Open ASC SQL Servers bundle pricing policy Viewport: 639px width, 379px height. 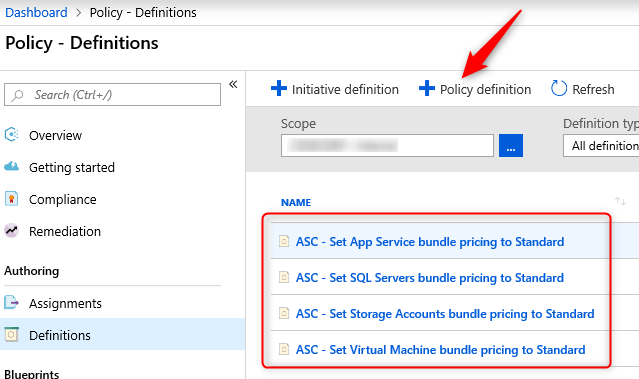click(430, 278)
